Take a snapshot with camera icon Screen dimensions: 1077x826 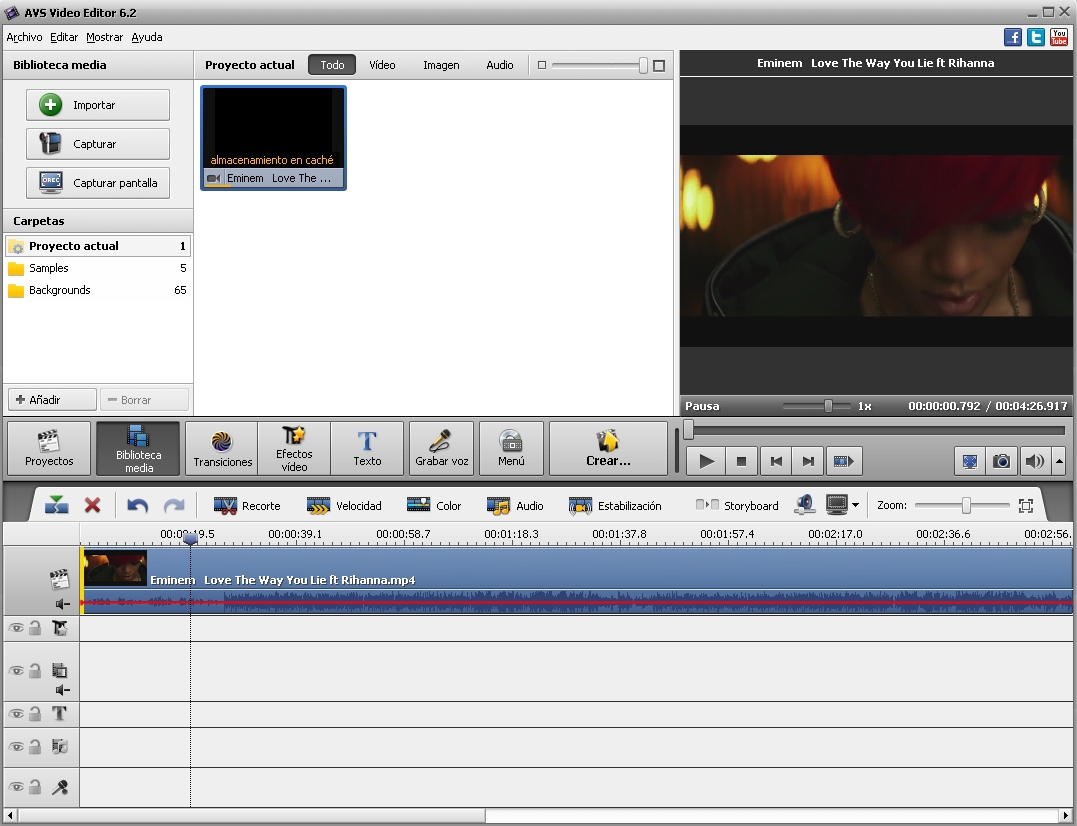tap(1001, 461)
